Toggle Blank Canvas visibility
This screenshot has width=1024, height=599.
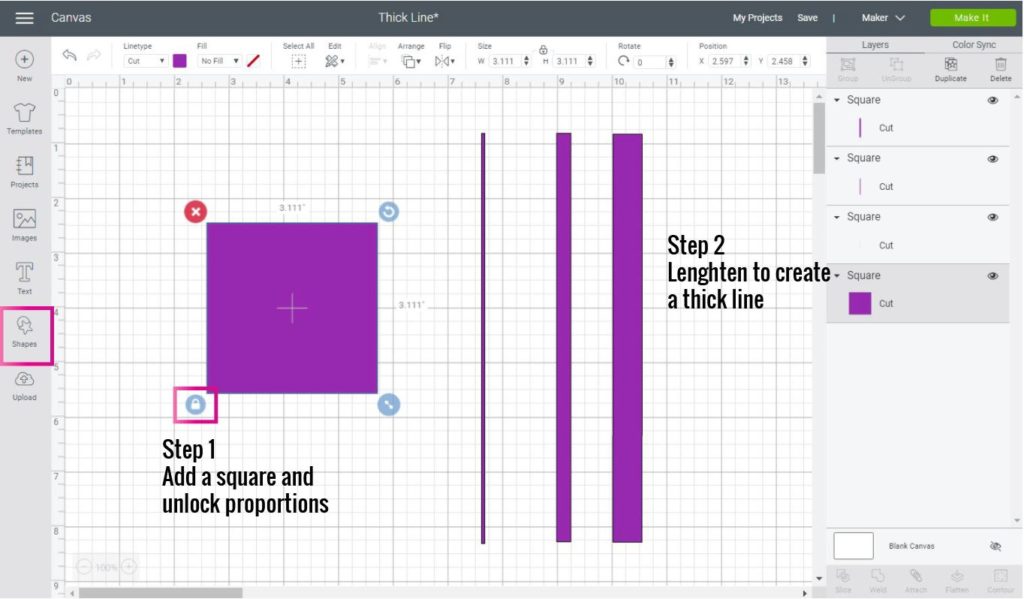[x=995, y=546]
